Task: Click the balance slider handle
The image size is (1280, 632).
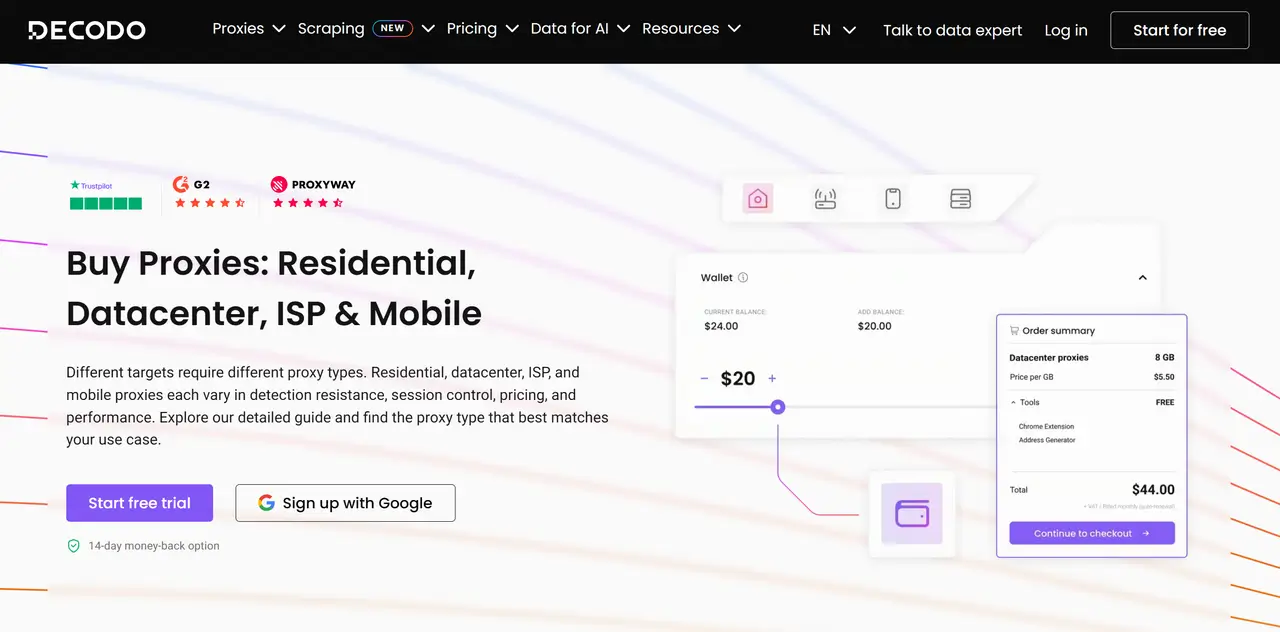Action: point(778,407)
